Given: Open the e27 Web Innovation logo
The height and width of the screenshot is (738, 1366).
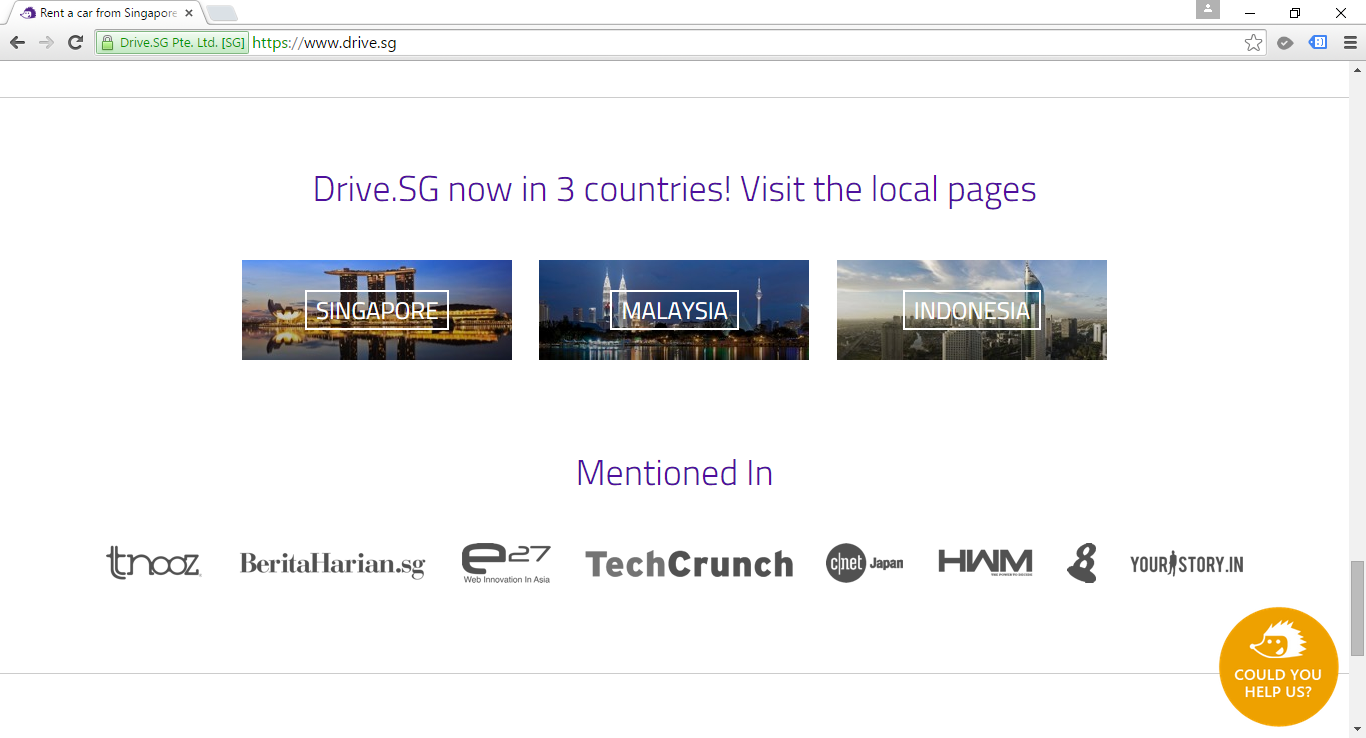Looking at the screenshot, I should click(x=506, y=563).
